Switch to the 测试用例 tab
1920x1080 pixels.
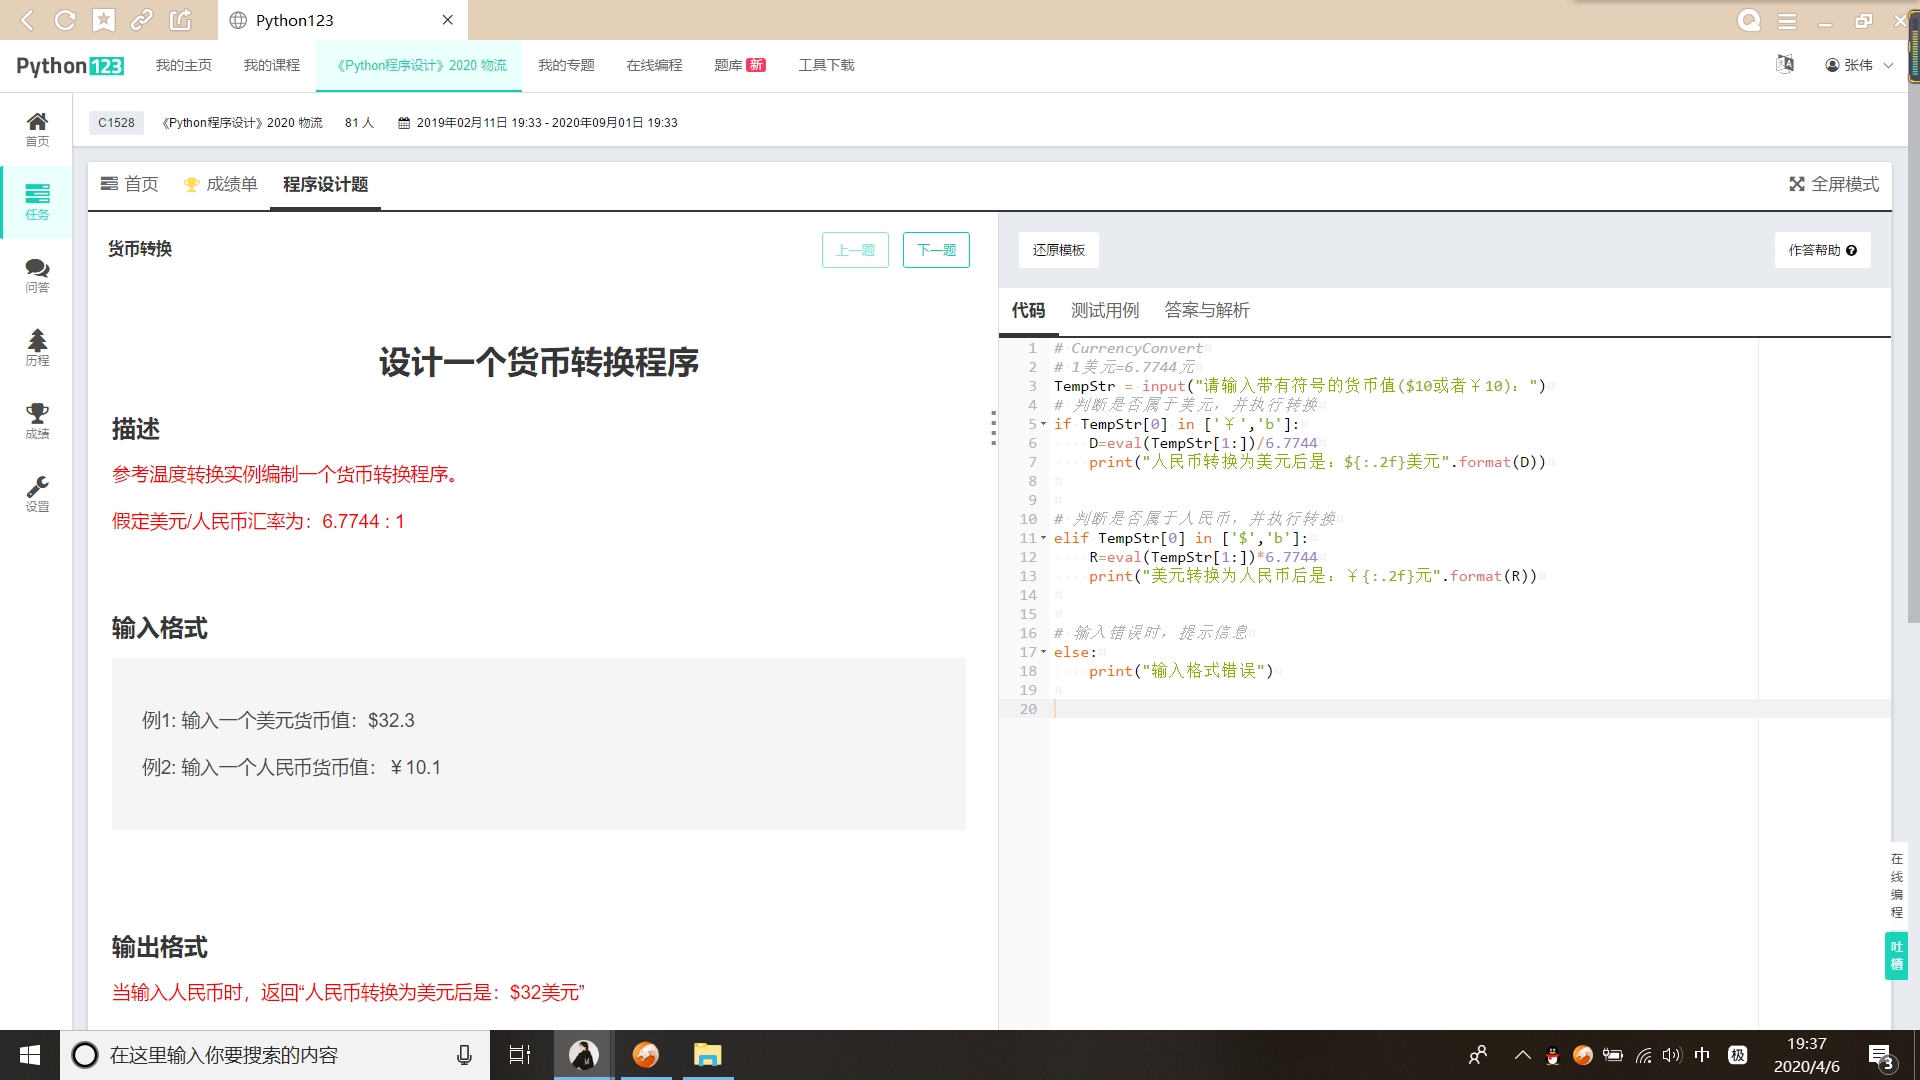pyautogui.click(x=1105, y=310)
